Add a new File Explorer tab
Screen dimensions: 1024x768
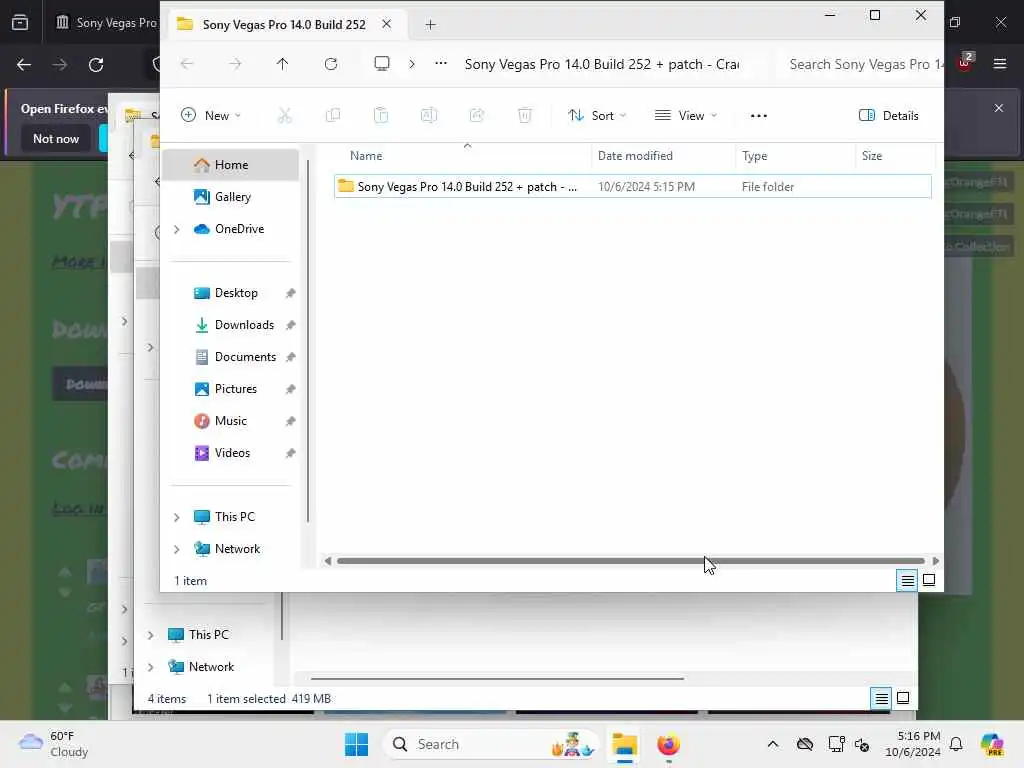click(x=430, y=25)
